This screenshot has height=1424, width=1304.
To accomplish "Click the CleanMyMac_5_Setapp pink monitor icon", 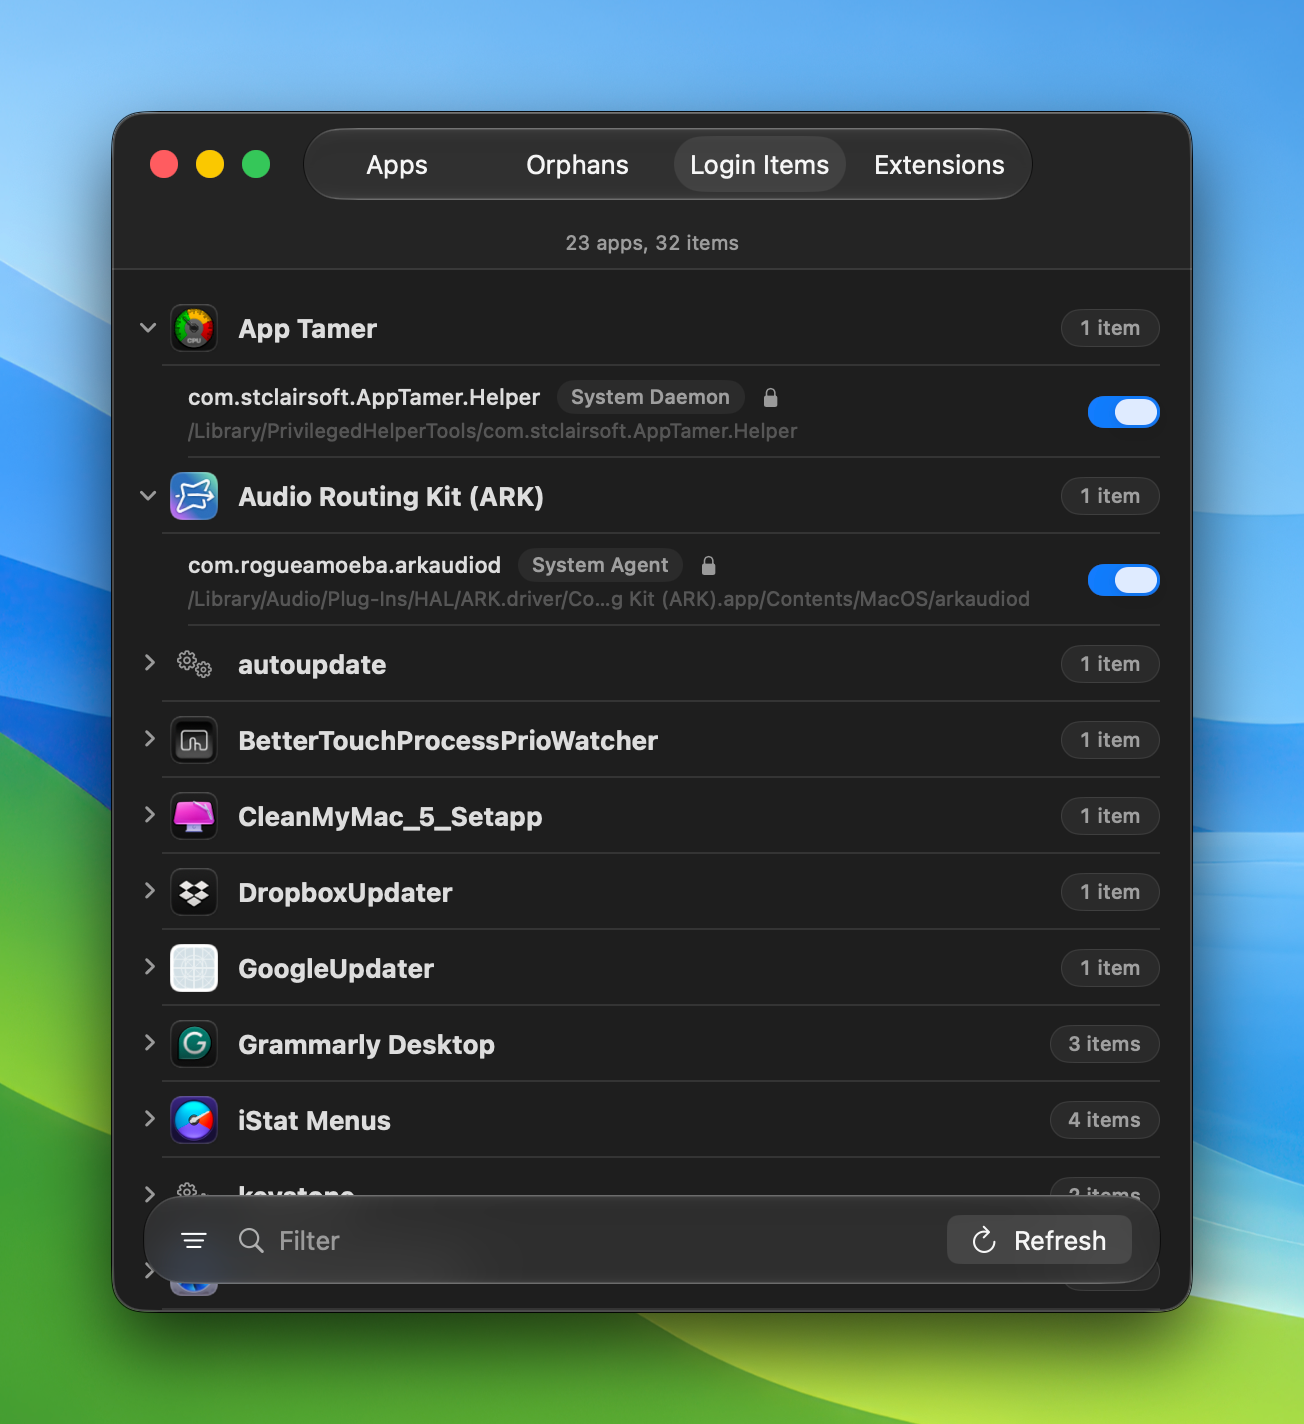I will 194,816.
